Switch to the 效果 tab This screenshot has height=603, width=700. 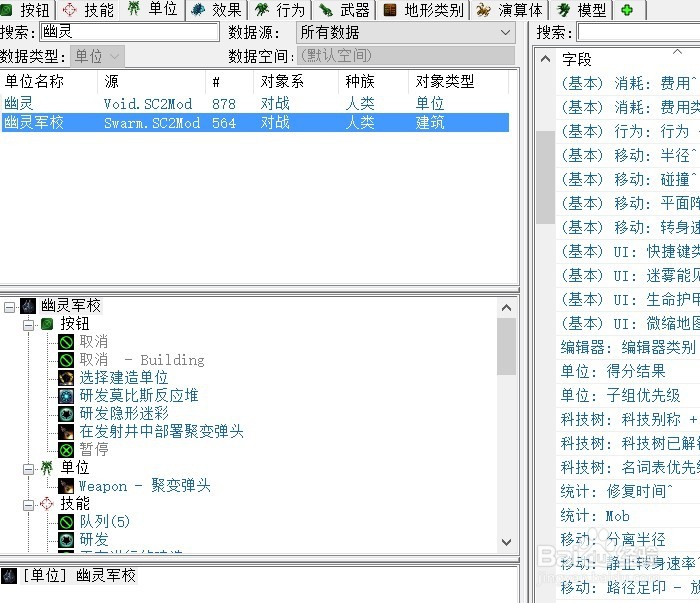point(217,10)
